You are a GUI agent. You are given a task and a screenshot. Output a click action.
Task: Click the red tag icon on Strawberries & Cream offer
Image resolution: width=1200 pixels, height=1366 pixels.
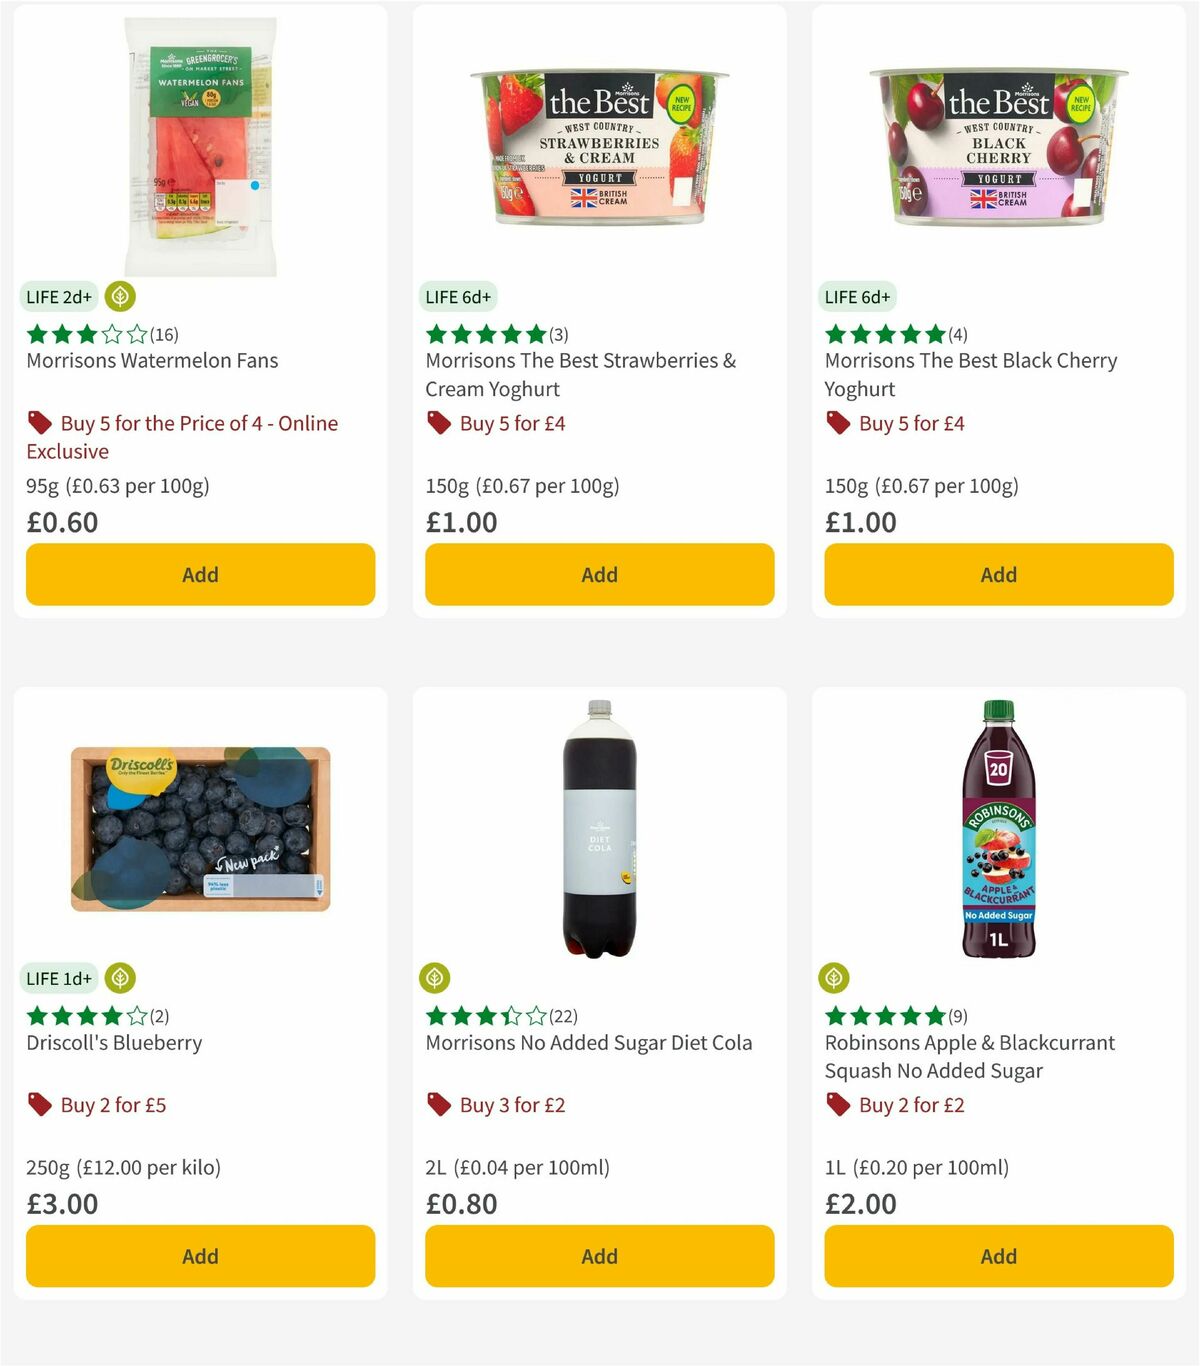point(438,423)
